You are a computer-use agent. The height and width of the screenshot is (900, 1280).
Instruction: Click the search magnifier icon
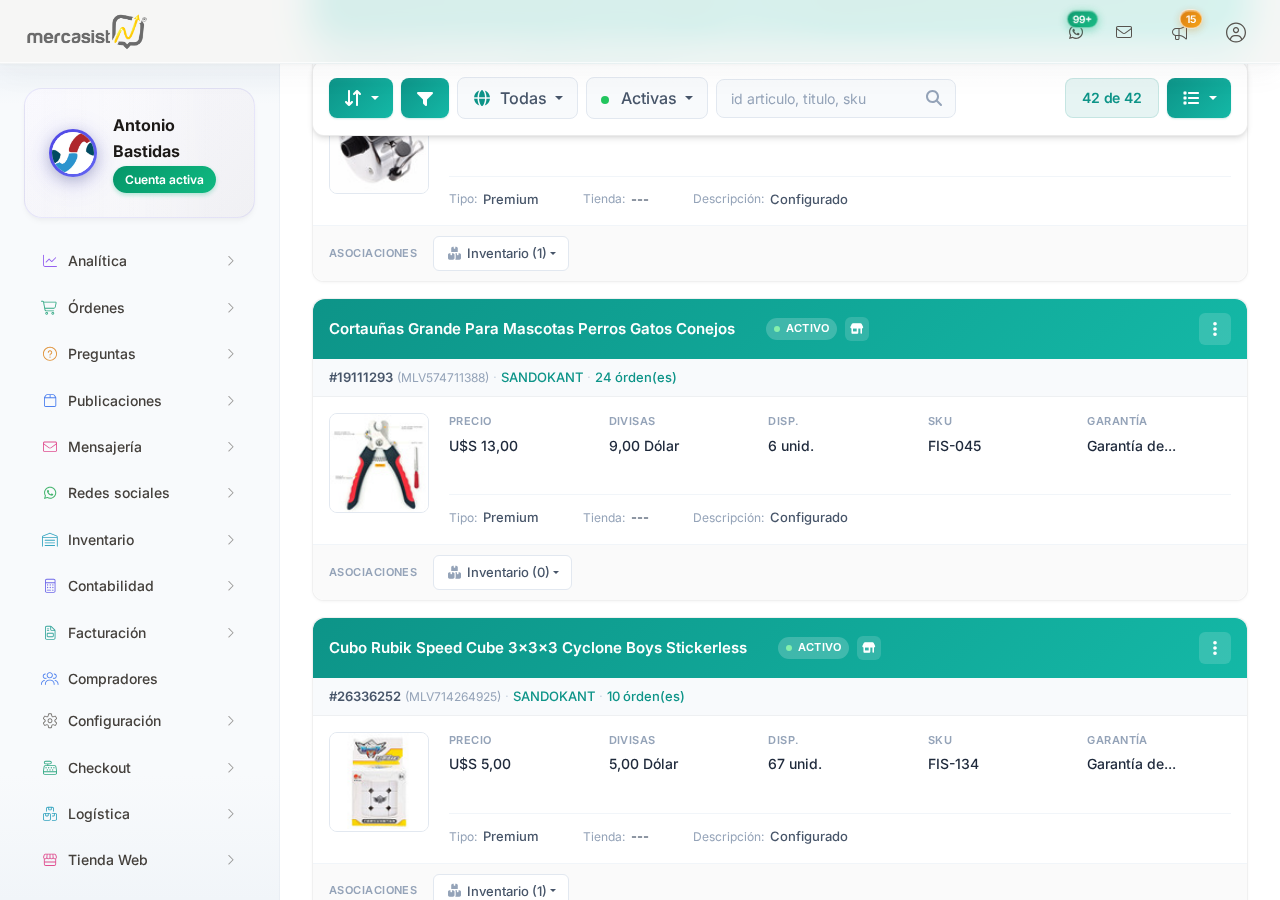pyautogui.click(x=934, y=98)
